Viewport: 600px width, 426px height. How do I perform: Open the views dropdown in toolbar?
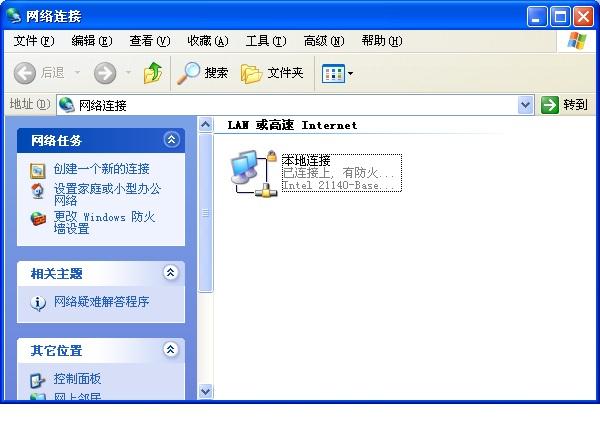pos(338,73)
